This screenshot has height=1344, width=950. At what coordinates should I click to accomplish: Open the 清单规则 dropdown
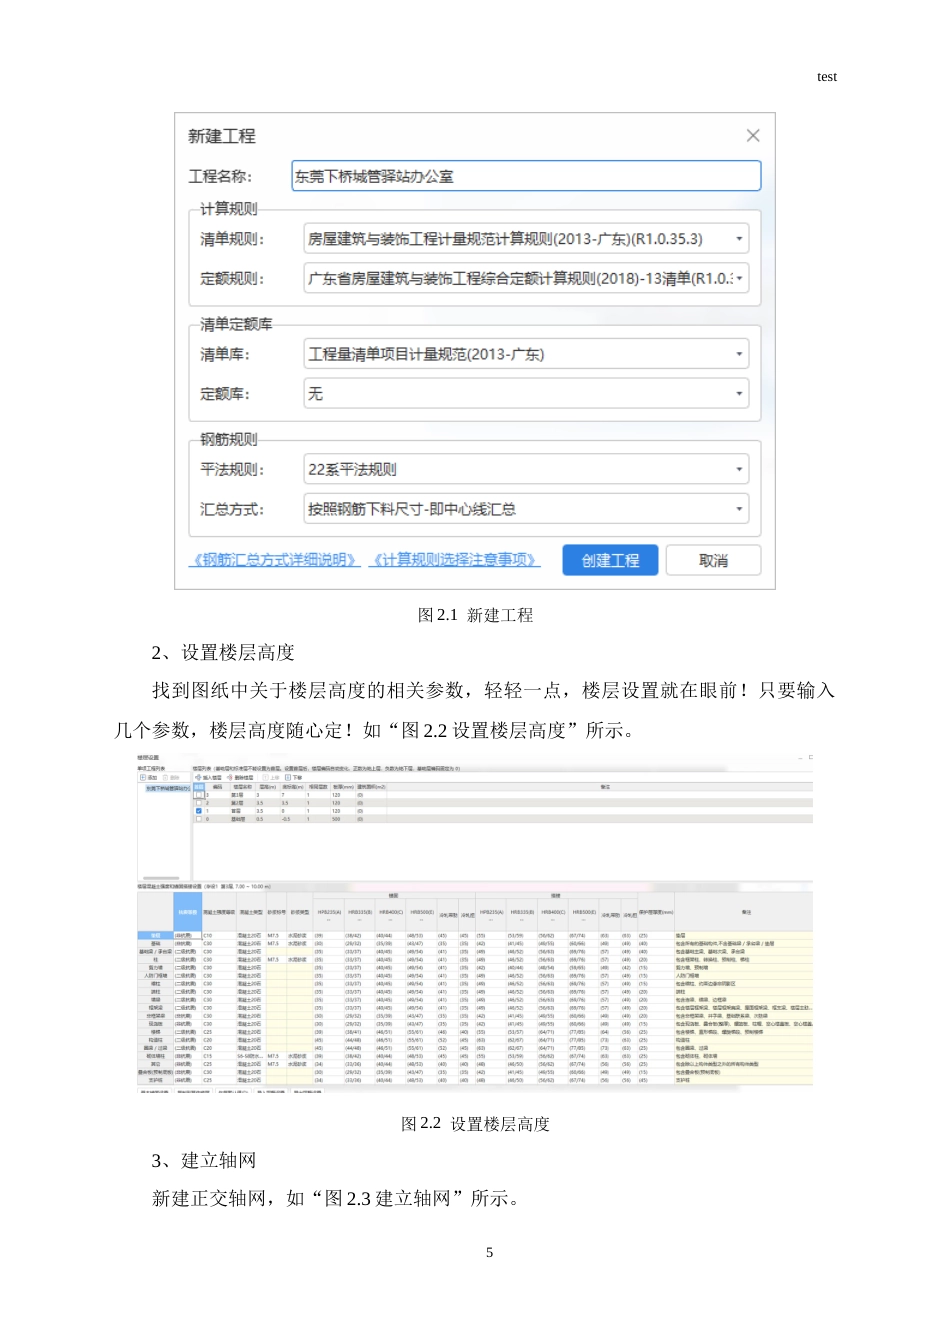pos(526,239)
